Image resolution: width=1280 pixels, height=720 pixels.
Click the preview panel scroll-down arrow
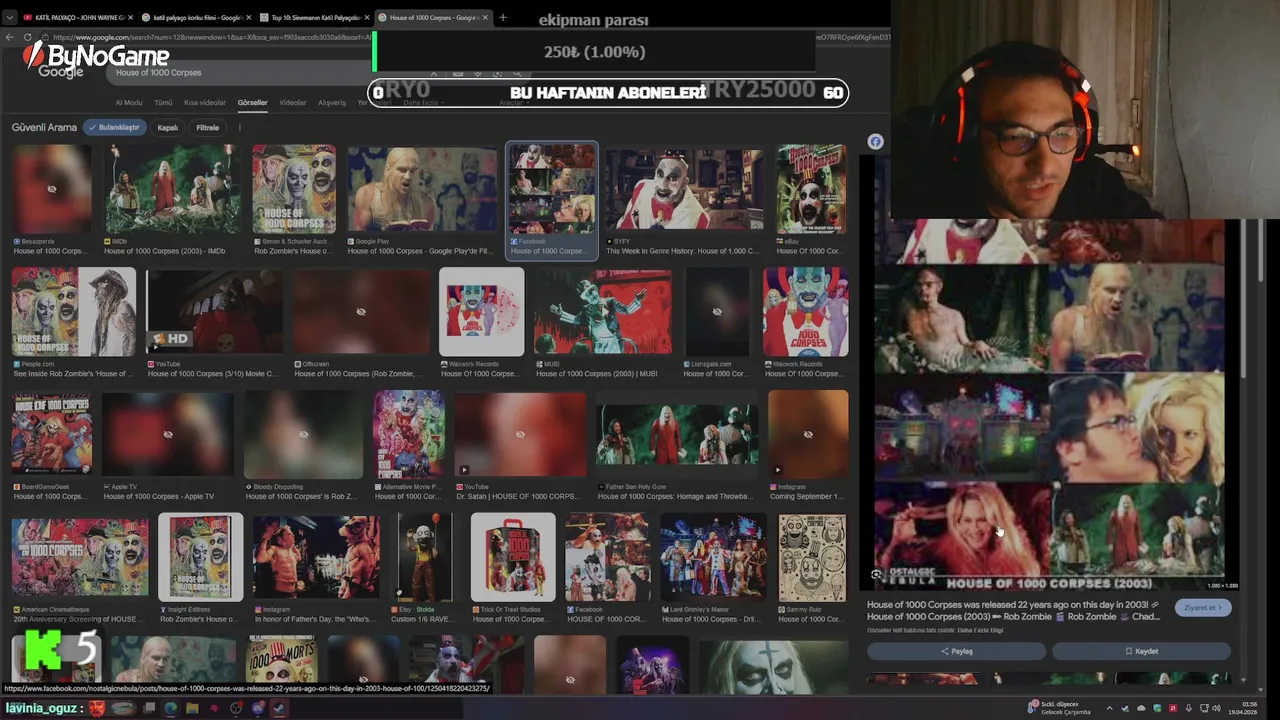click(1244, 681)
